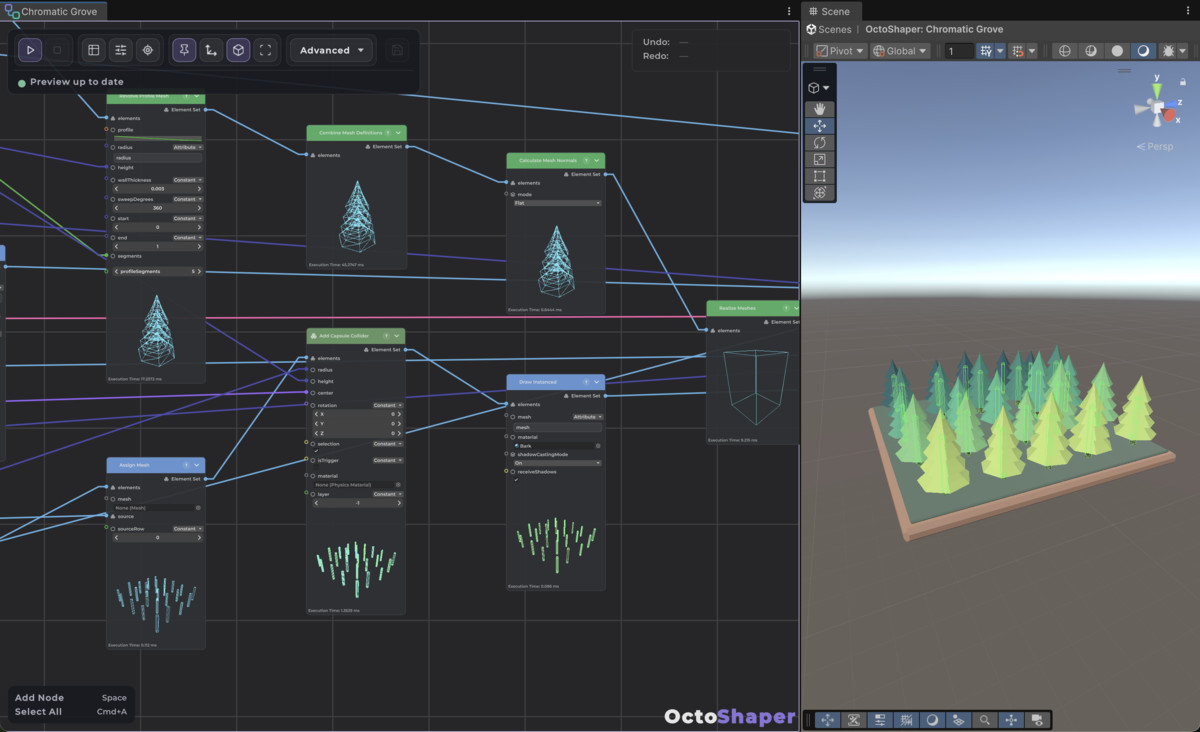This screenshot has height=732, width=1200.
Task: Click the Assign Mesh node header
Action: point(155,465)
